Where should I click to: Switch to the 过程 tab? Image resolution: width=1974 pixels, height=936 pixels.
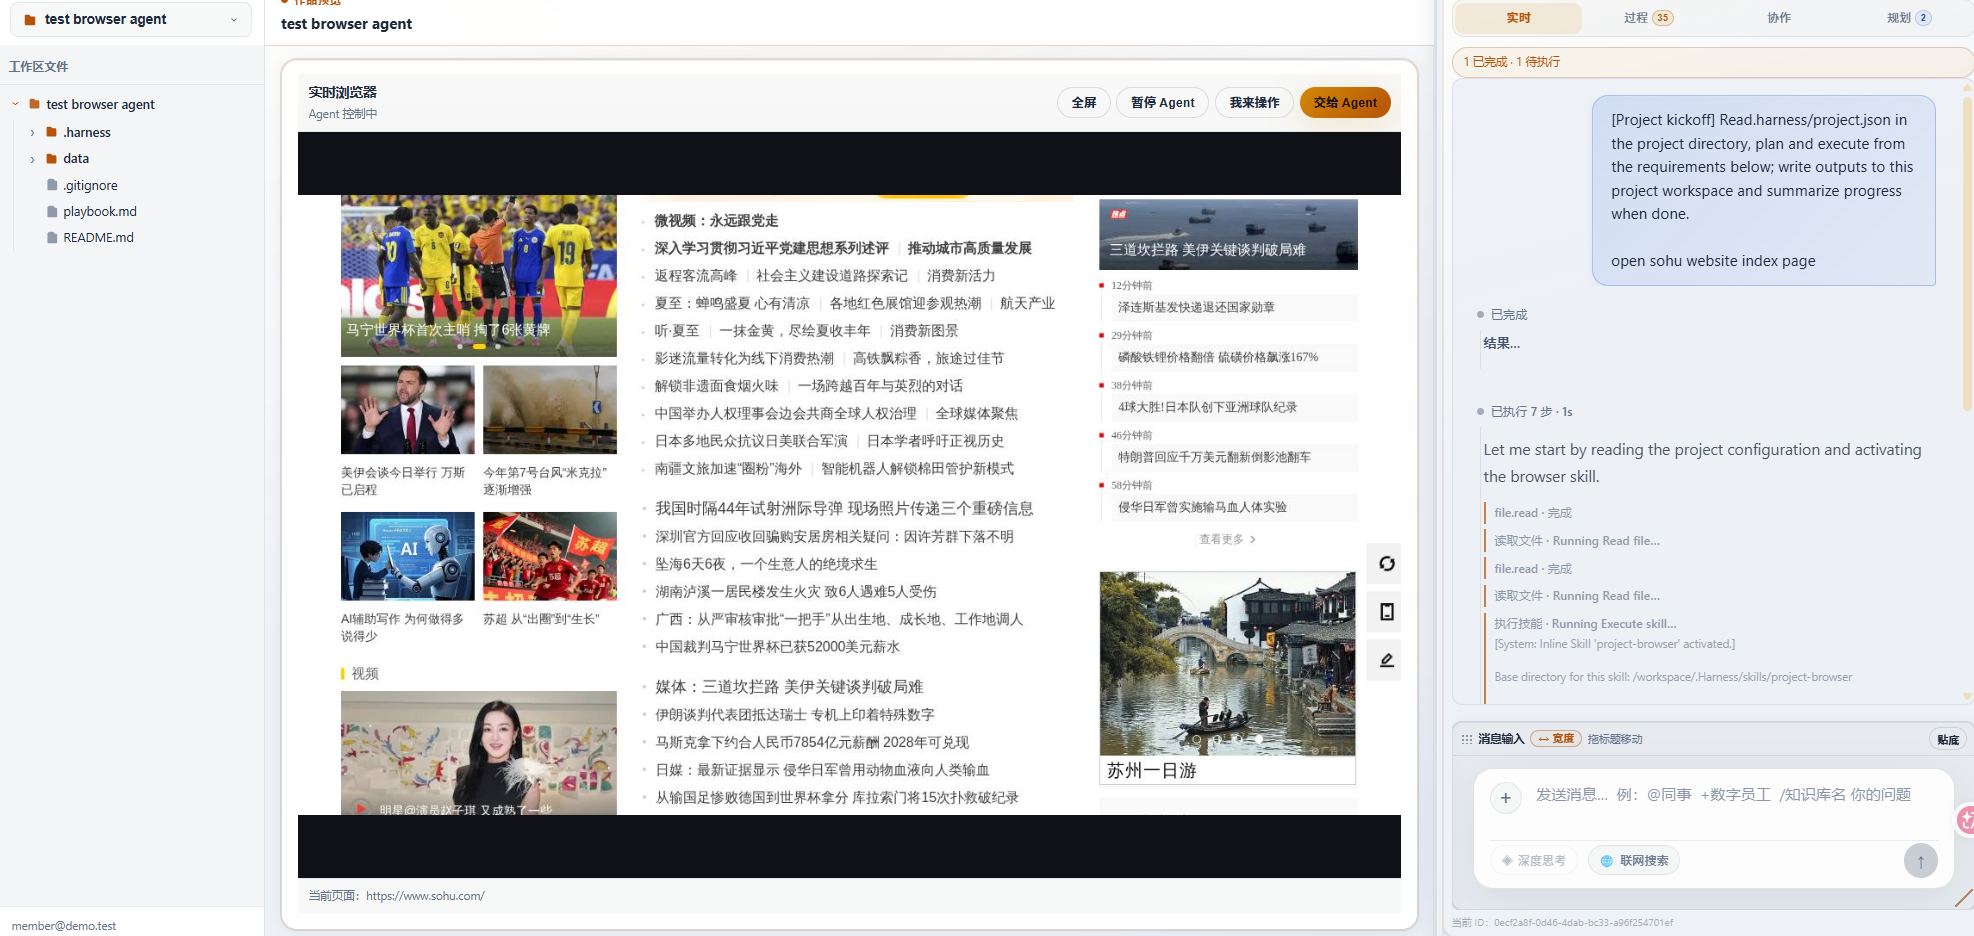pos(1648,18)
